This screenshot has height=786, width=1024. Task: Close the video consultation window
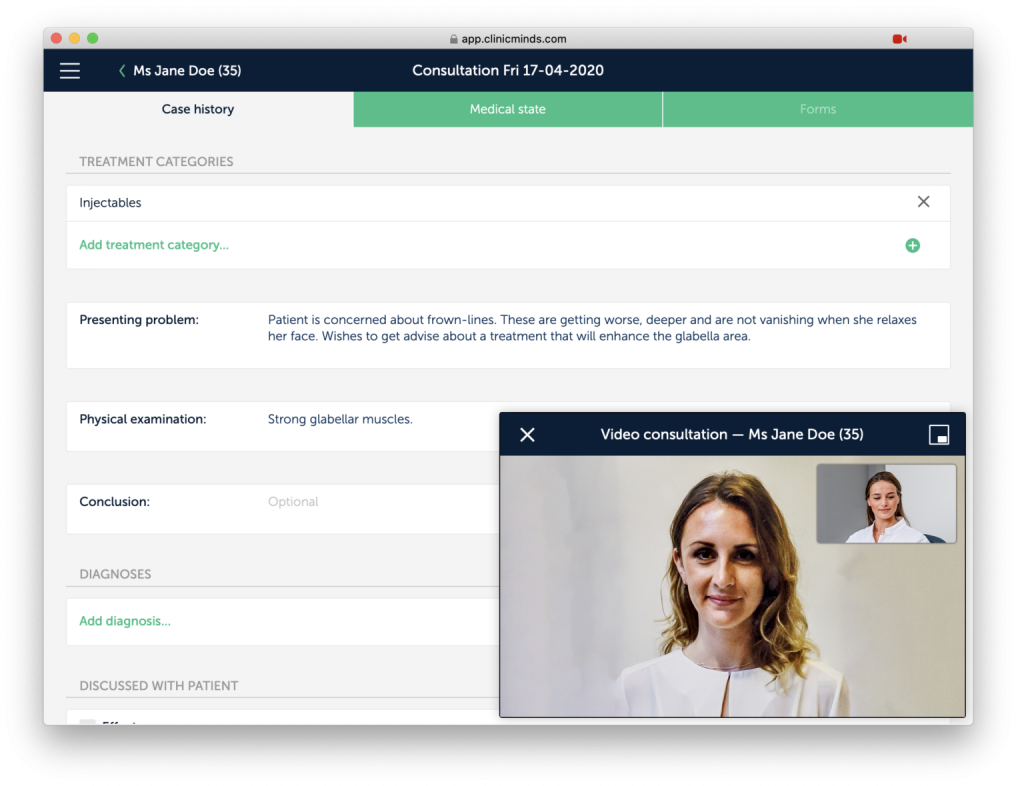[x=527, y=434]
